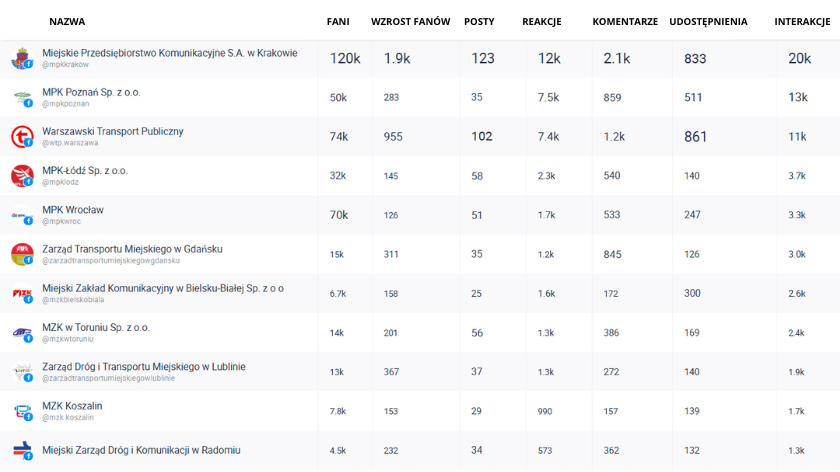Screen dimensions: 840x472
Task: Click MPK-Łódź profile logo icon
Action: click(22, 175)
